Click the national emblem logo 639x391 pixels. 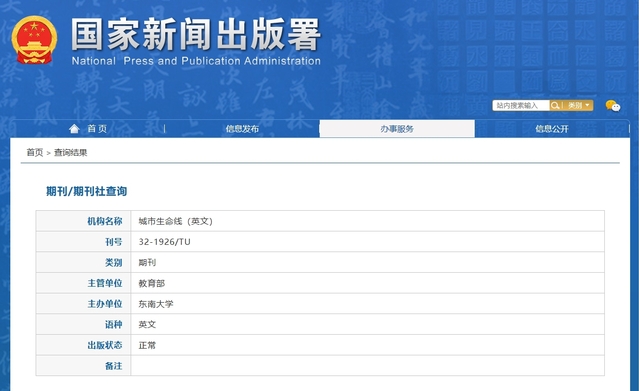pos(34,40)
